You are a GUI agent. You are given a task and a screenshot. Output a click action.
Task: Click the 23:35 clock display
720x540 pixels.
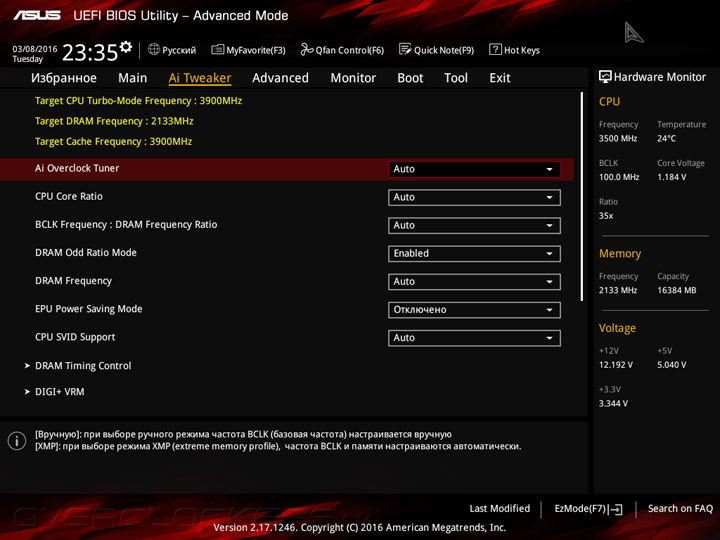coord(90,53)
